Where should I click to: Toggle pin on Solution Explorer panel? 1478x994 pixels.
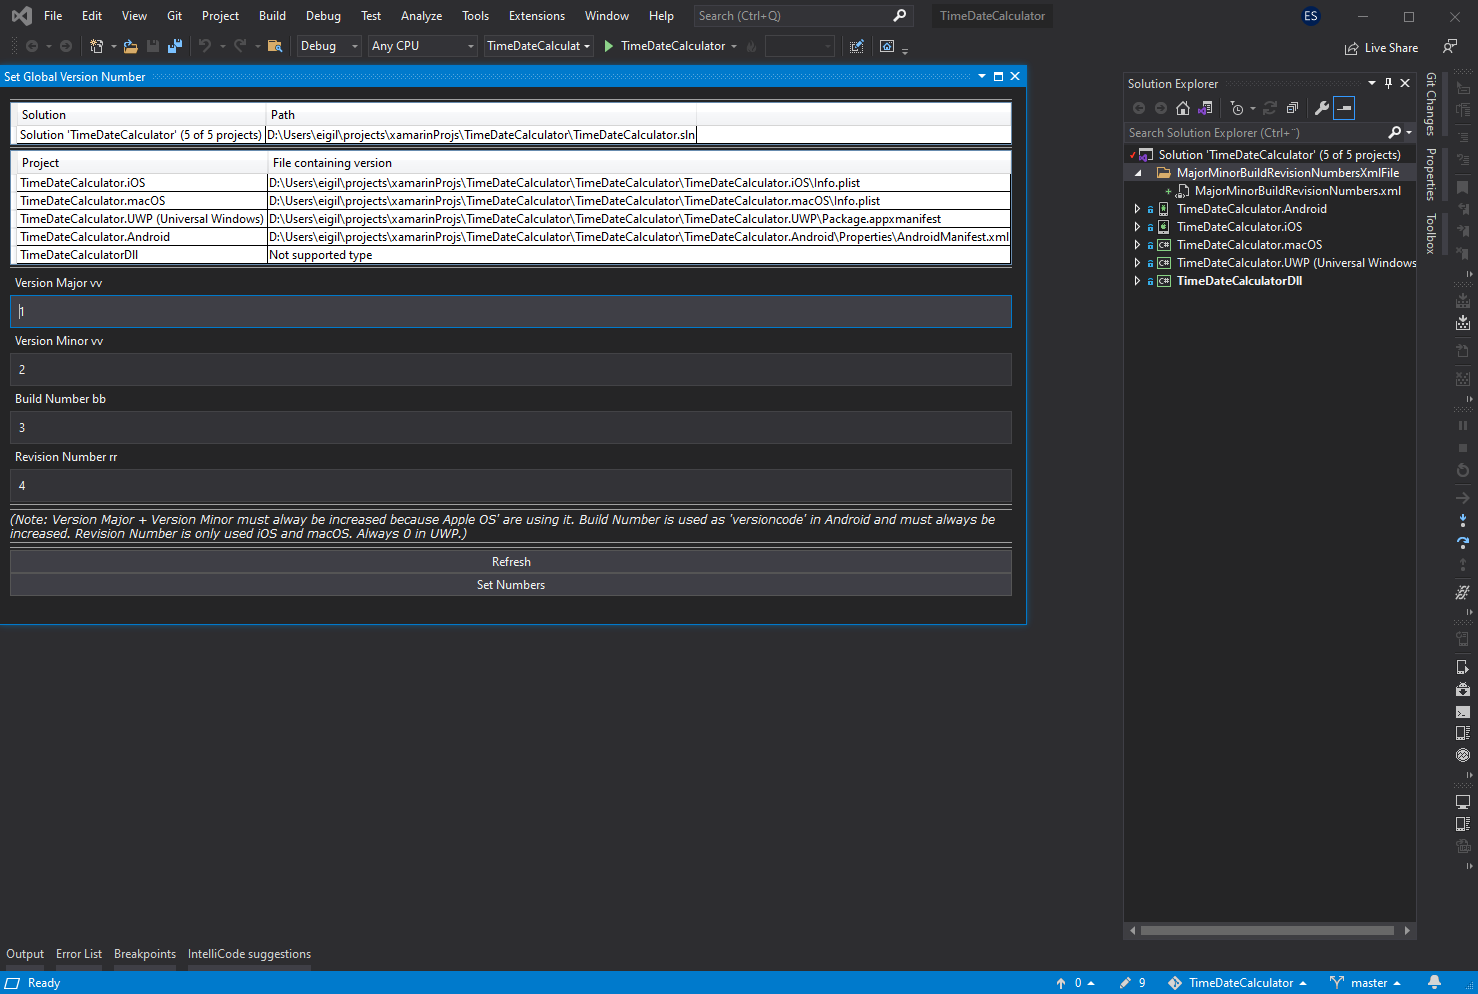pos(1388,83)
